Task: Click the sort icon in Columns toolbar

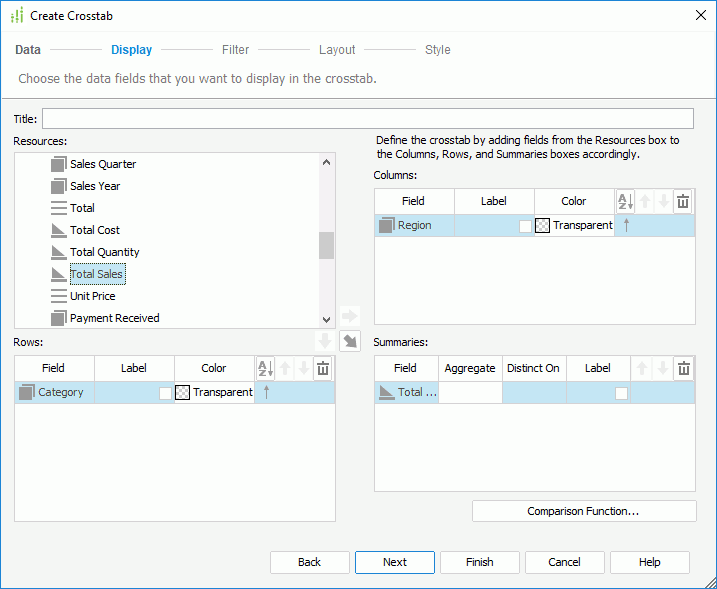Action: click(x=625, y=202)
